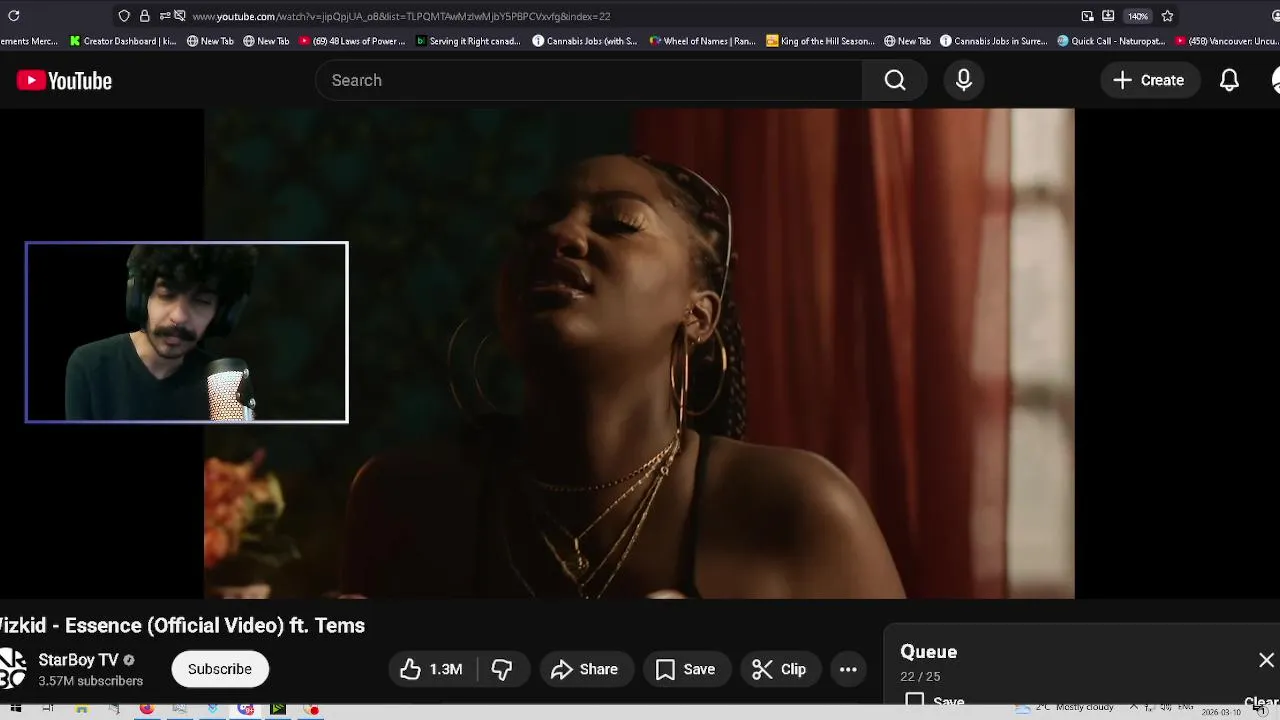Click the StarBoy TV channel avatar
Viewport: 1280px width, 720px height.
(12, 669)
